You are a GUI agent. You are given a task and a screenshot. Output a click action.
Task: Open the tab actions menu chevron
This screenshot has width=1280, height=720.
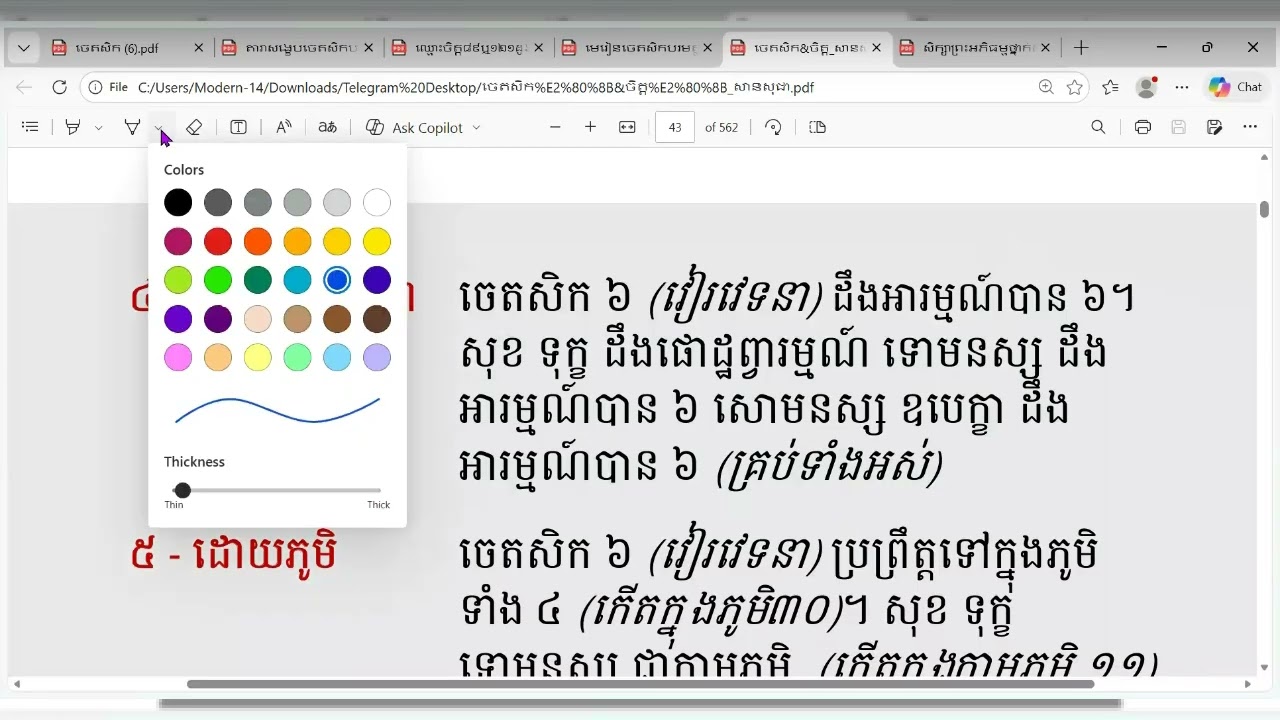(x=24, y=47)
